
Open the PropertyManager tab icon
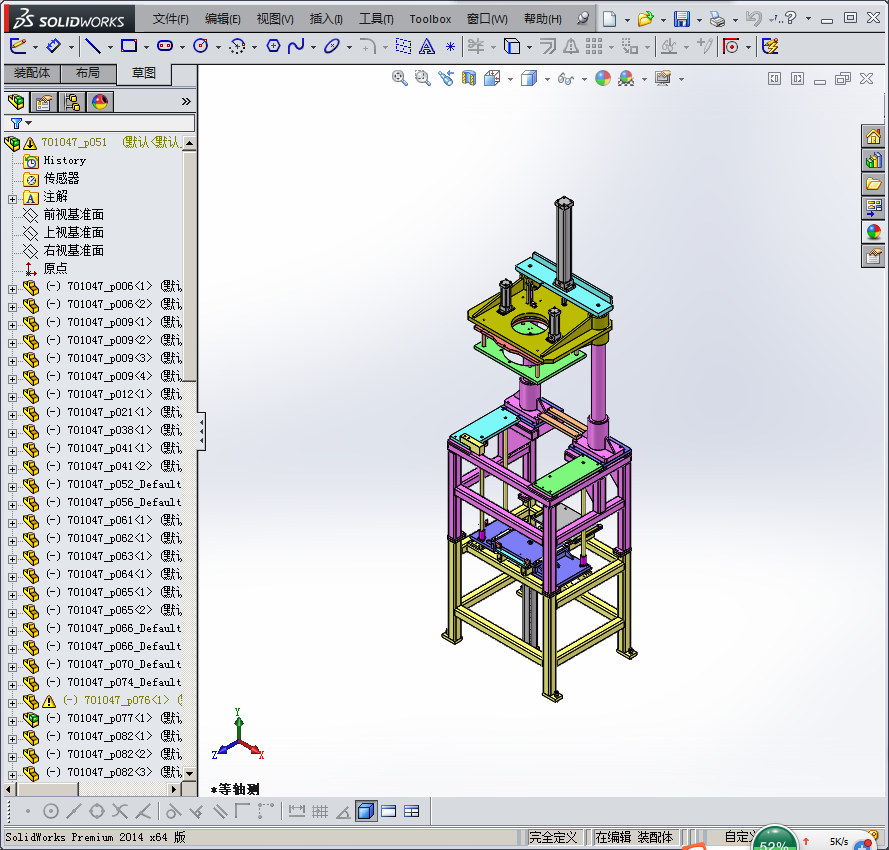(44, 102)
